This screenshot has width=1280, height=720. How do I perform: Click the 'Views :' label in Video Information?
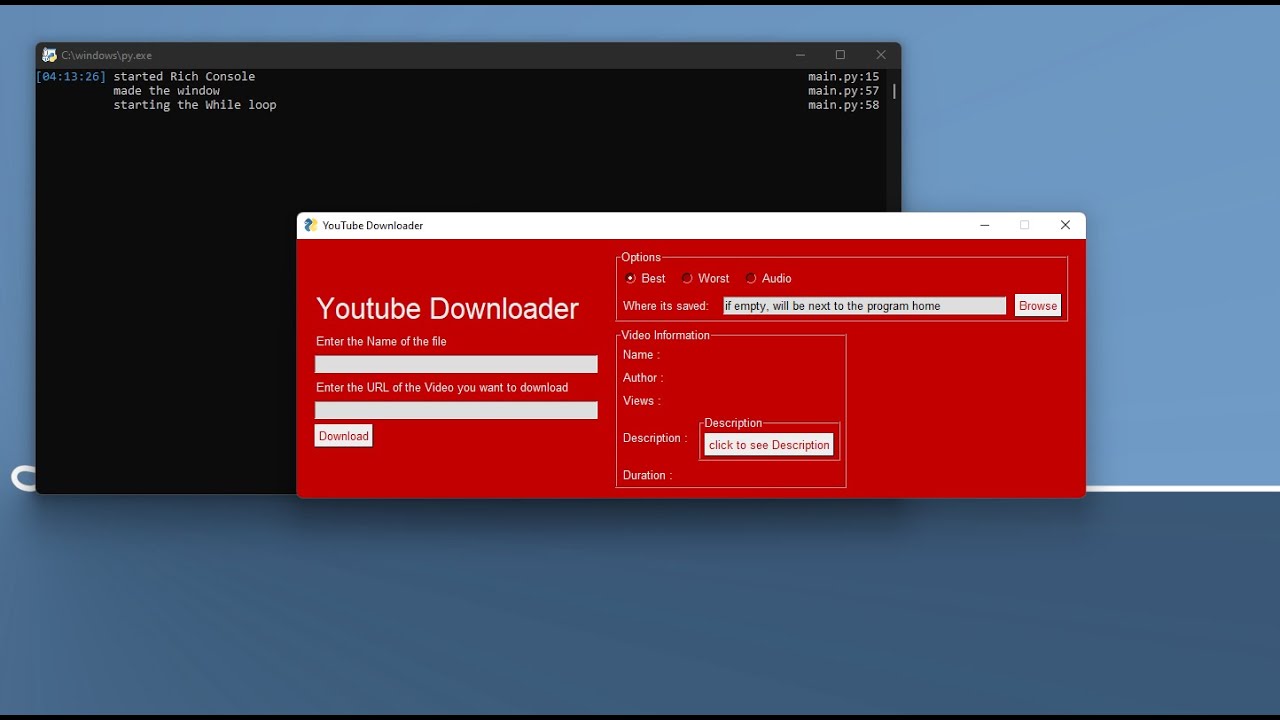pyautogui.click(x=642, y=401)
